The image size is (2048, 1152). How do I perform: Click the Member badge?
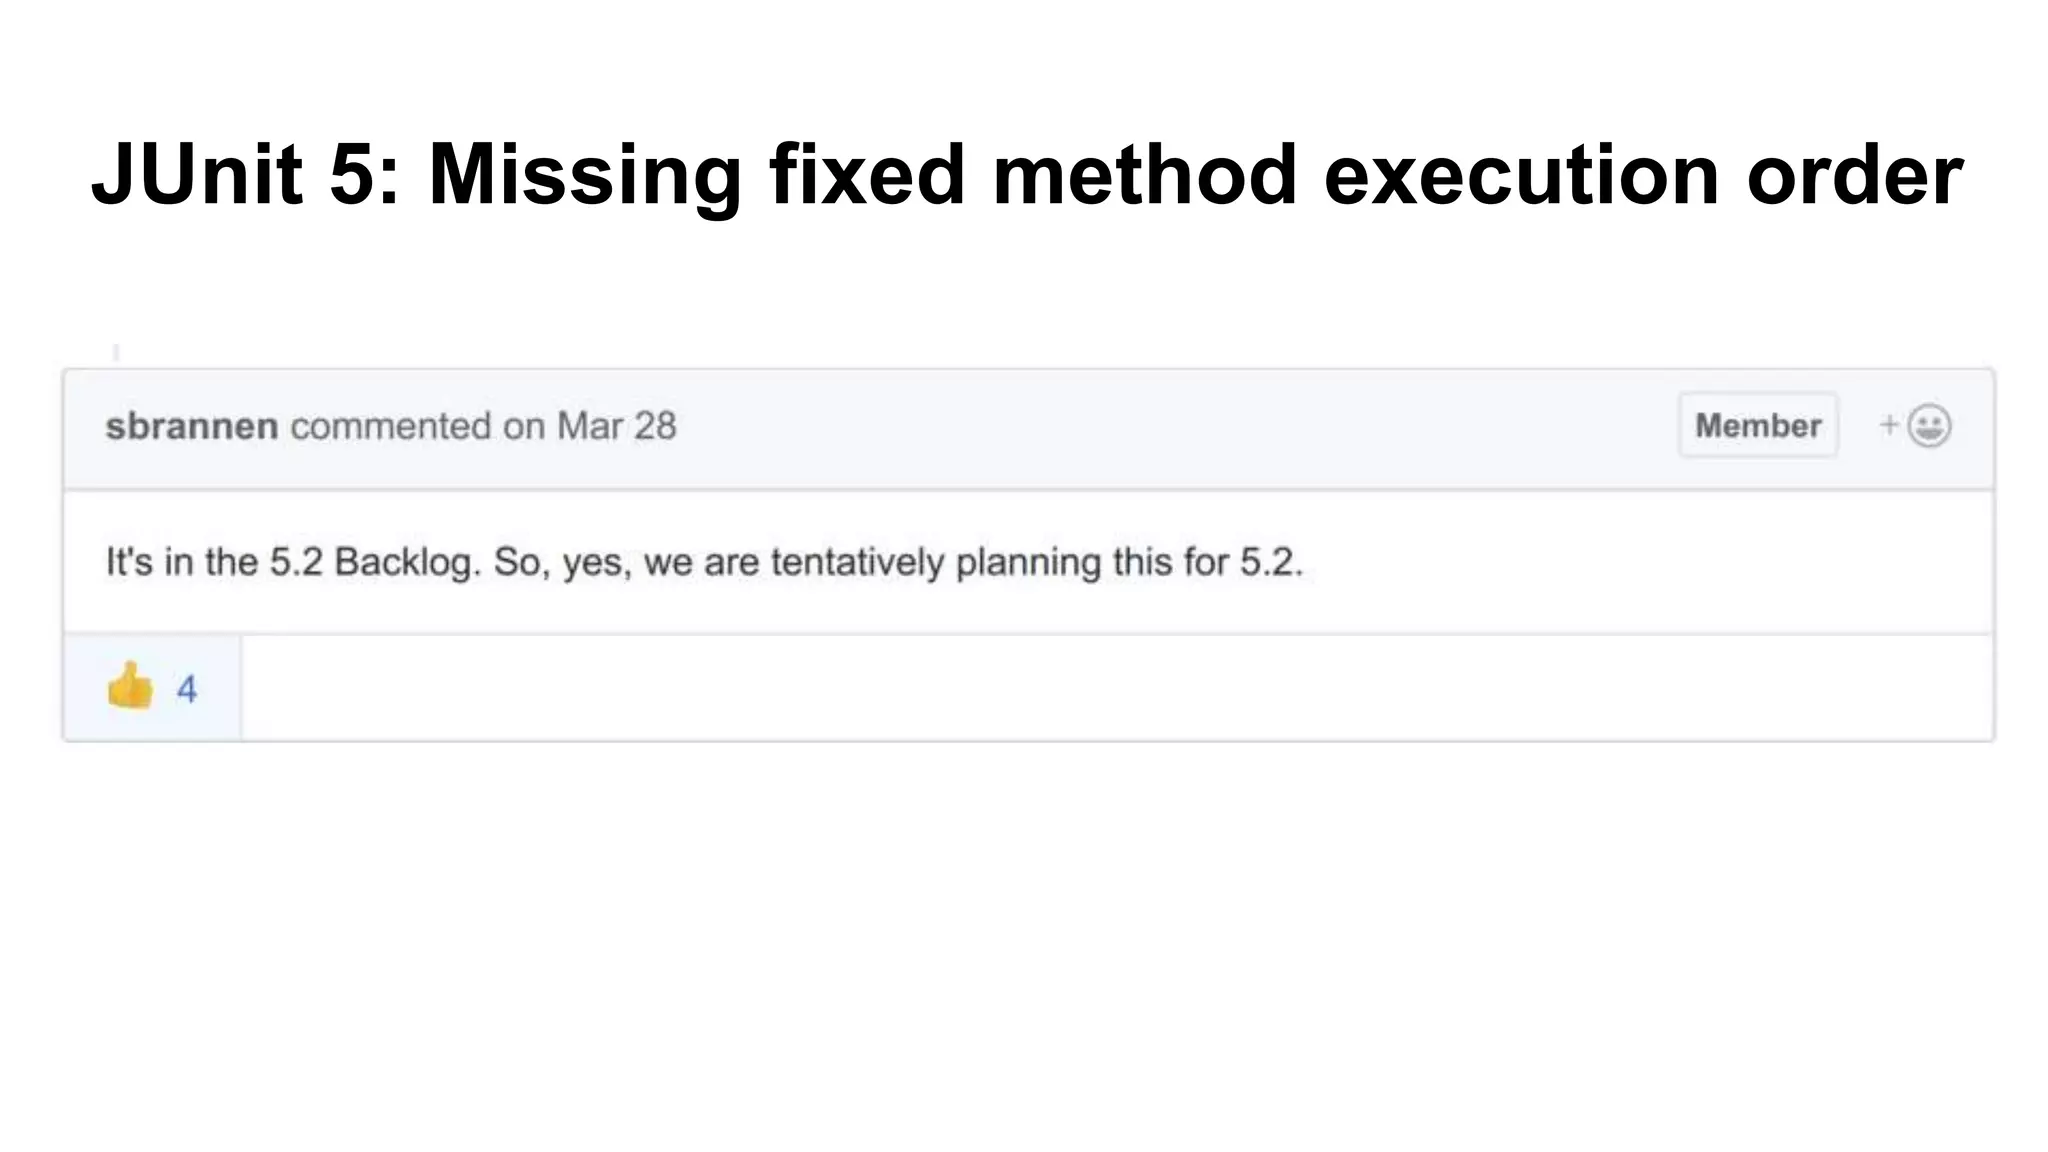click(x=1757, y=426)
